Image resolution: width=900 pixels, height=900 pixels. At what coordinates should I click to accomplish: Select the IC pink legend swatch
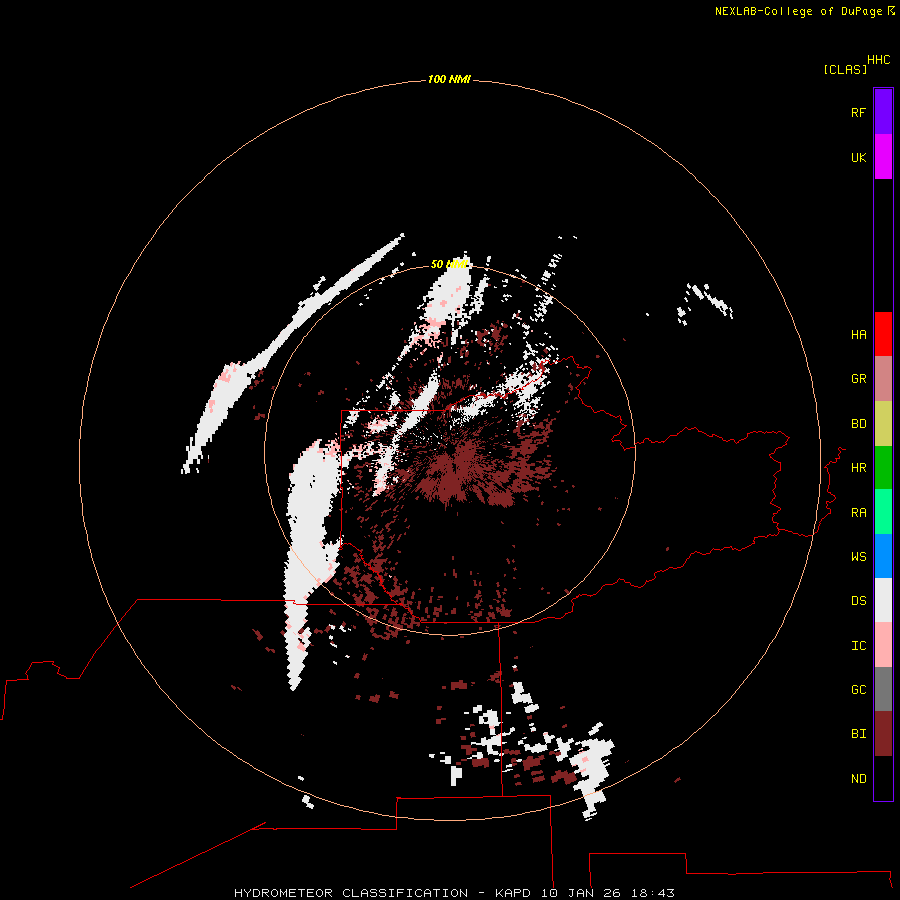pyautogui.click(x=883, y=645)
